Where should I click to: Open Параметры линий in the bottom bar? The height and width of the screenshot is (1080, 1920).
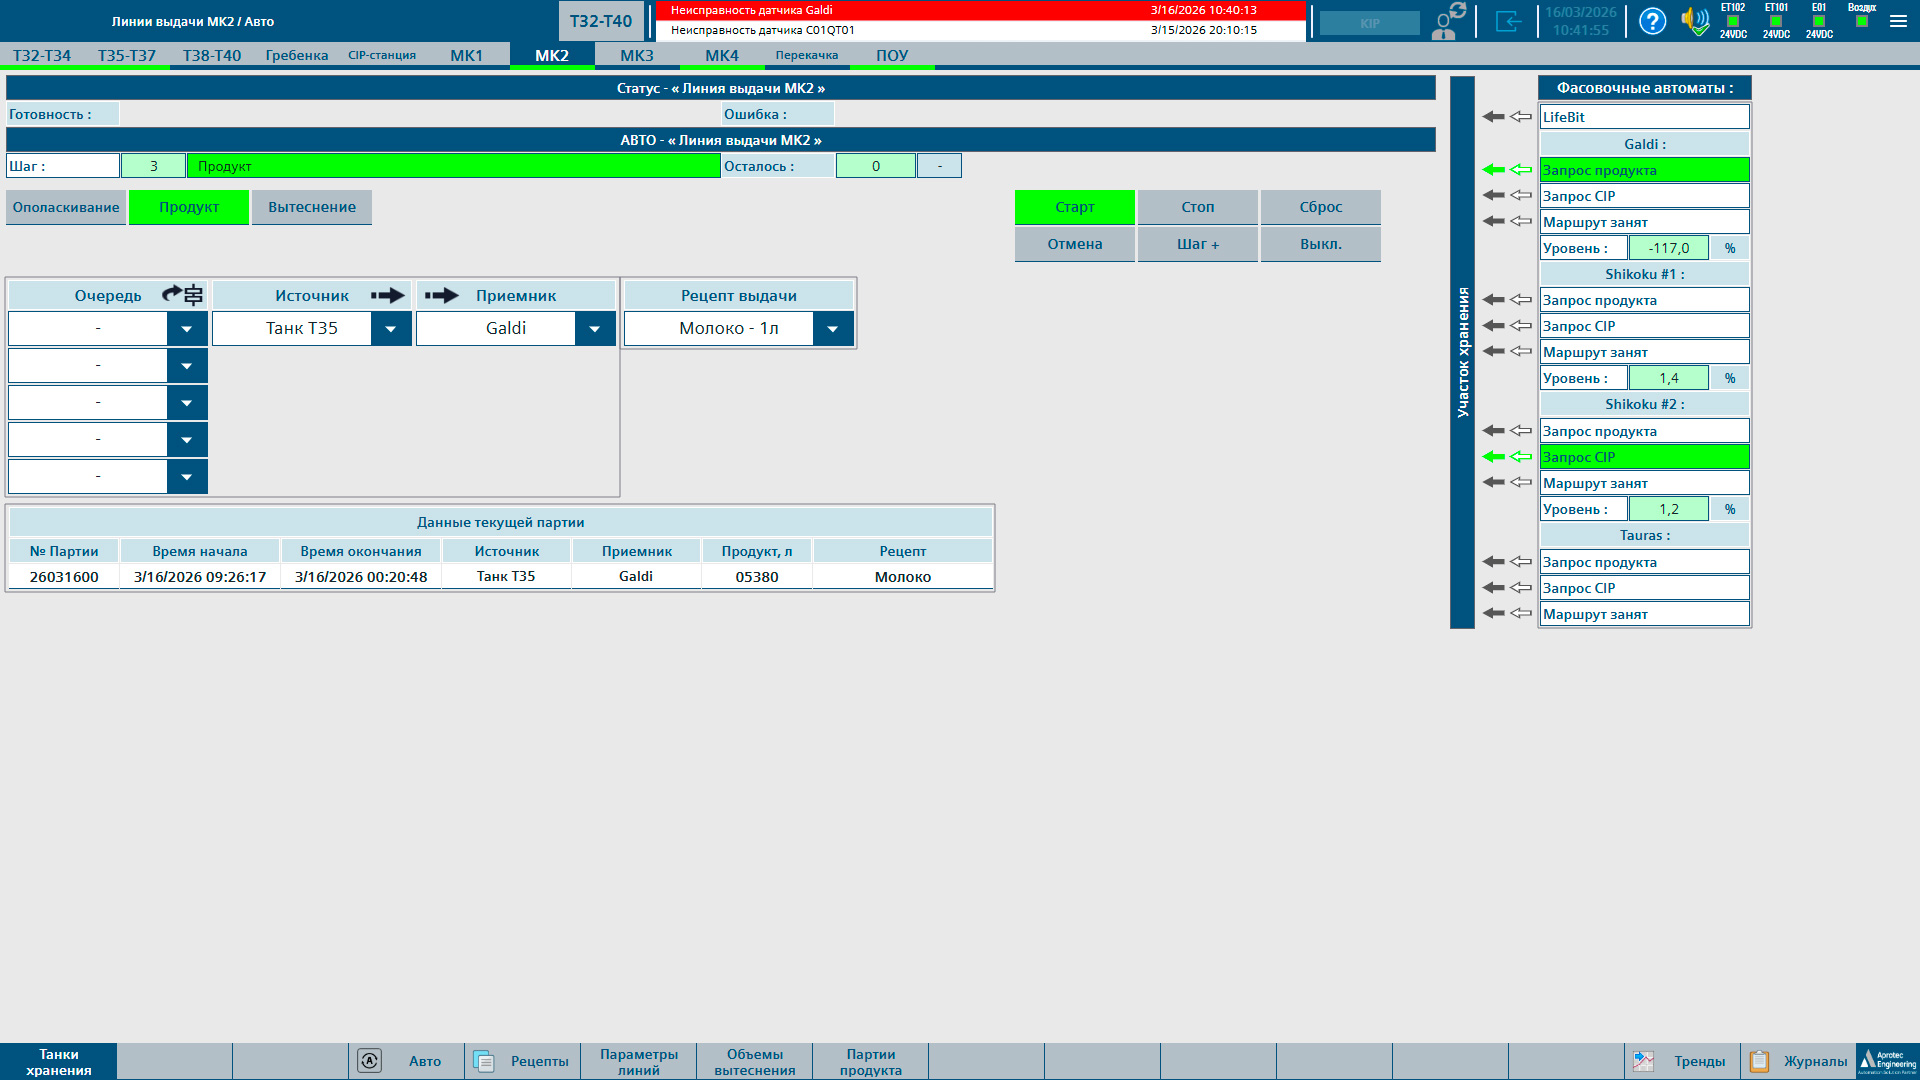tap(639, 1061)
